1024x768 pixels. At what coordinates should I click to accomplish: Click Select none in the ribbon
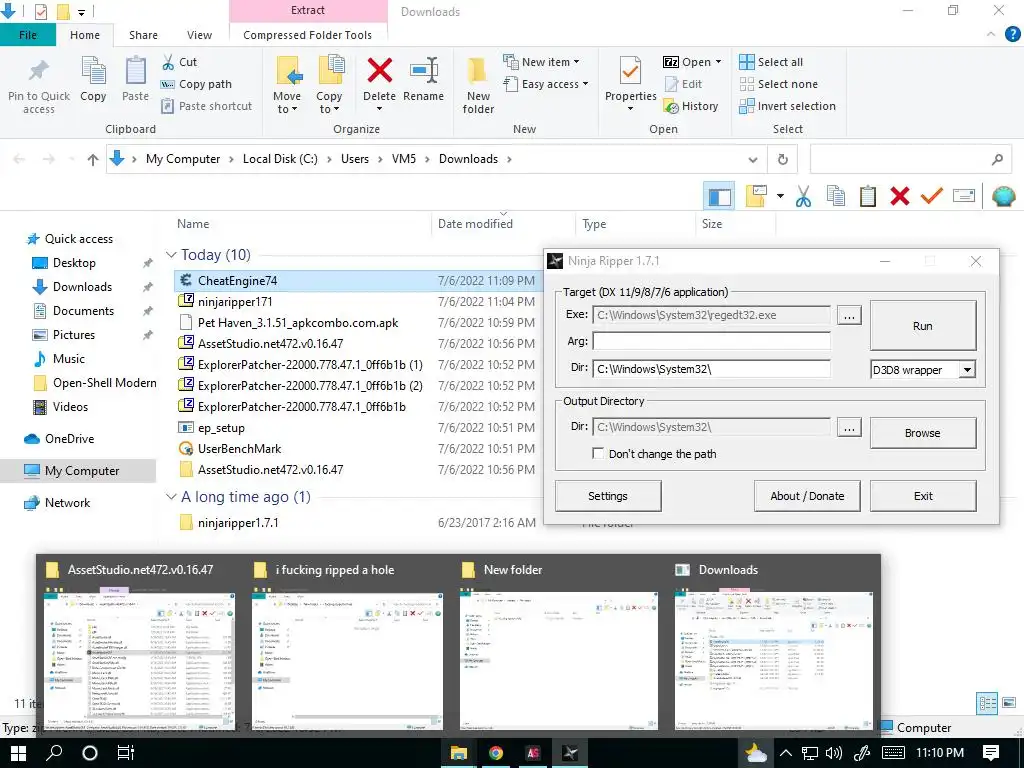pyautogui.click(x=778, y=84)
